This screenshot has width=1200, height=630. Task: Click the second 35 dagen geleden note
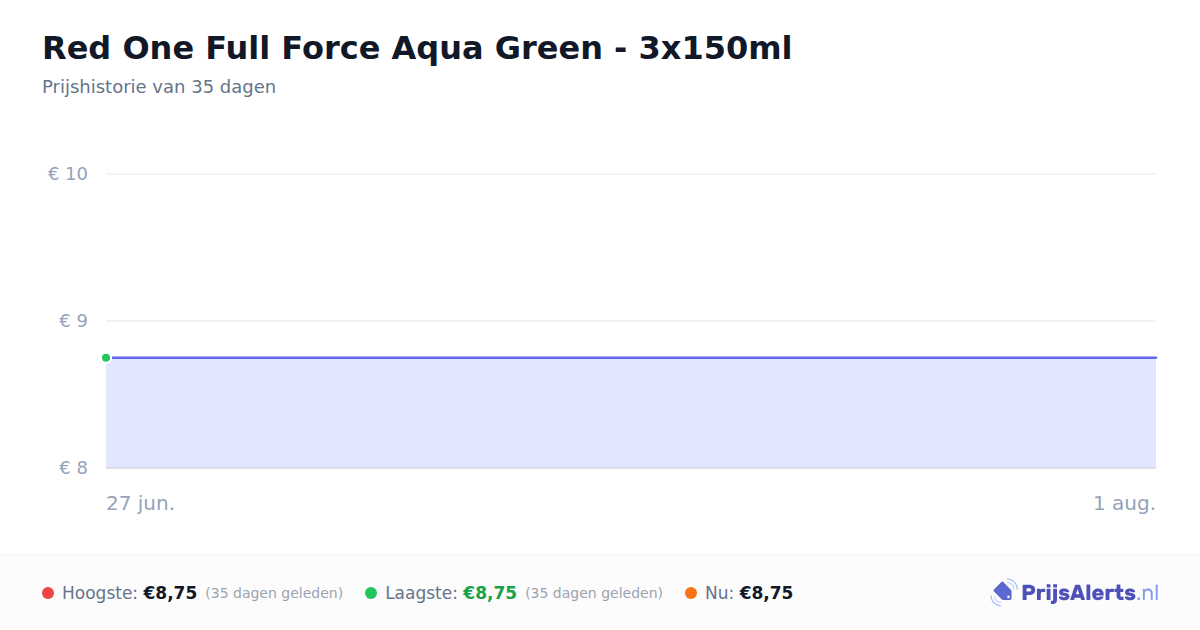(x=594, y=593)
